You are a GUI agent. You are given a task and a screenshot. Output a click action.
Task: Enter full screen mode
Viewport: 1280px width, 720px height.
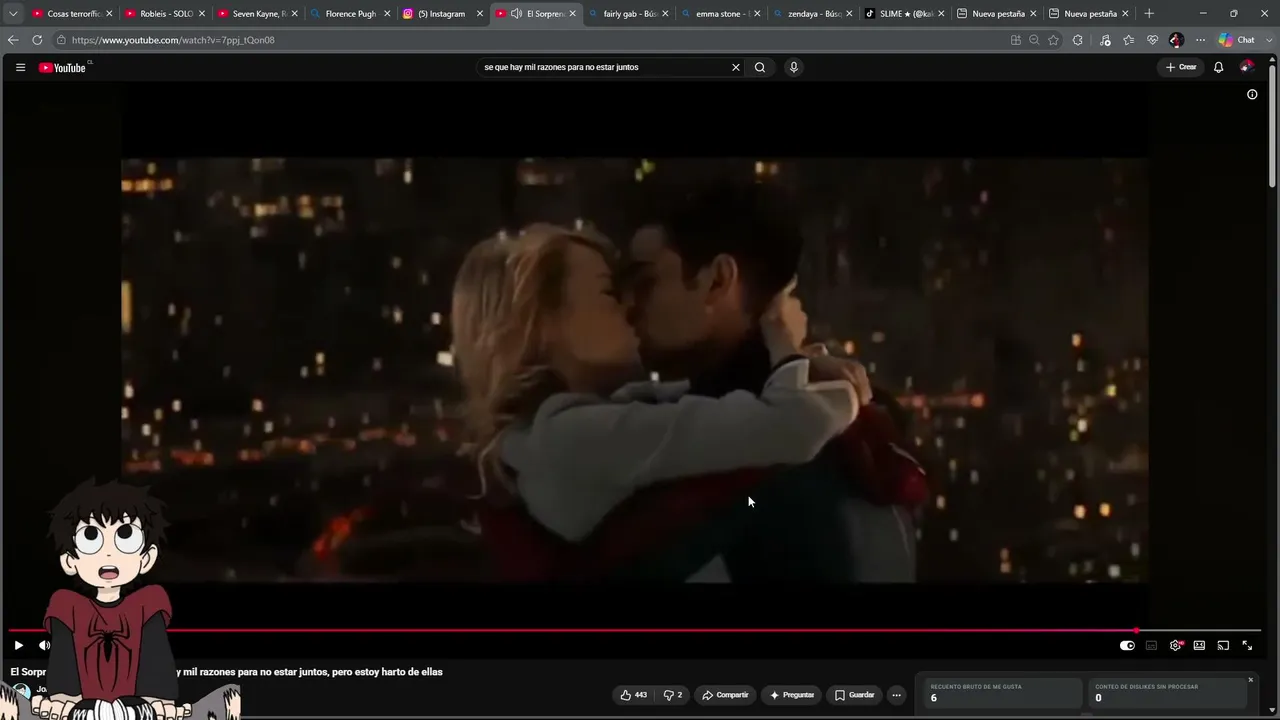click(x=1247, y=645)
